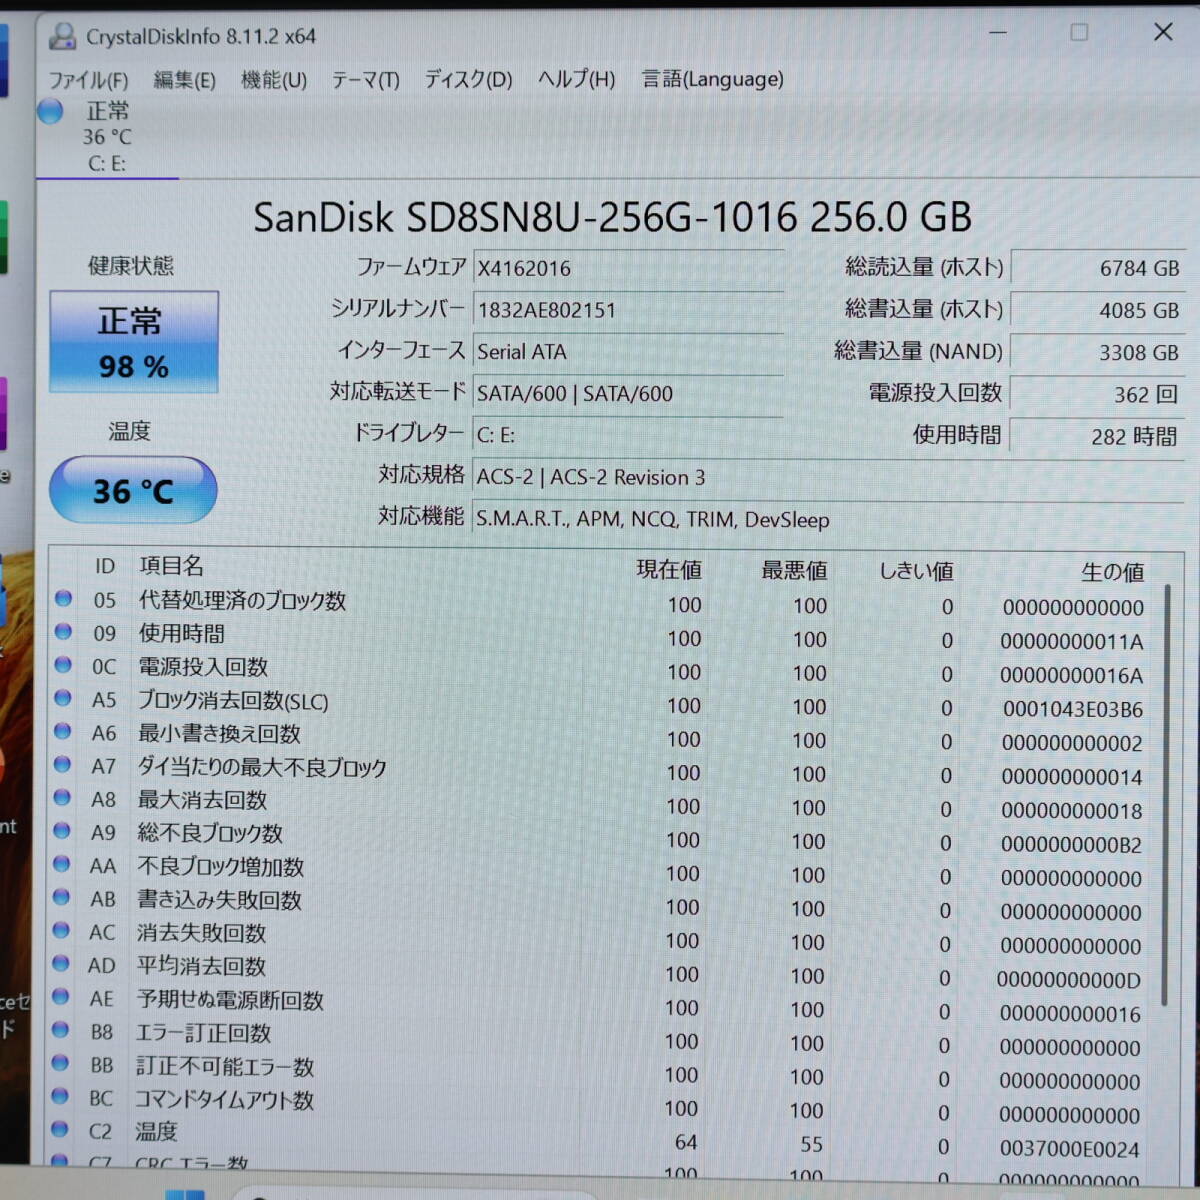This screenshot has height=1200, width=1200.
Task: Click status orb for attribute BC
Action: [60, 1096]
